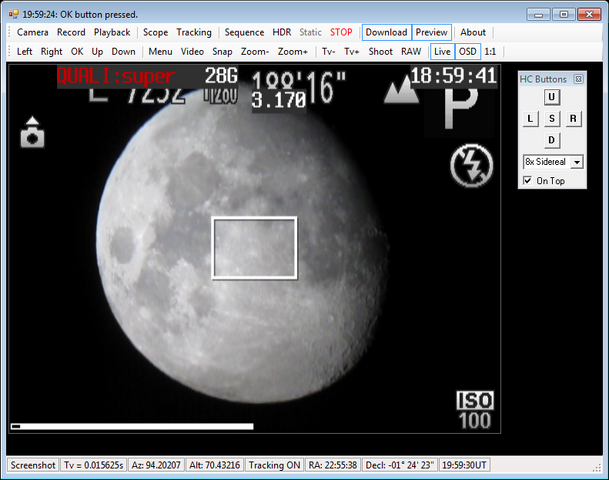The width and height of the screenshot is (609, 480).
Task: Click the Video toolbar button
Action: tap(192, 52)
